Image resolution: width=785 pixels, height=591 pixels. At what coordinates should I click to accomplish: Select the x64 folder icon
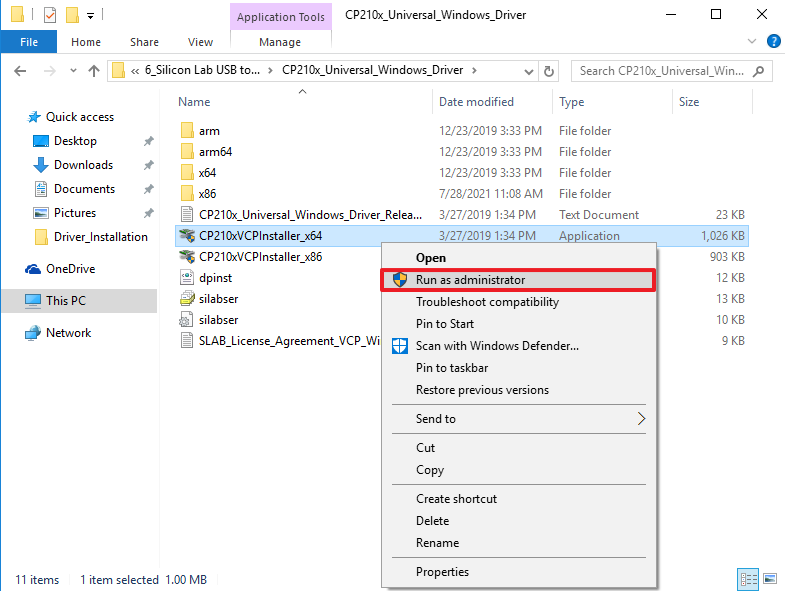pyautogui.click(x=187, y=173)
